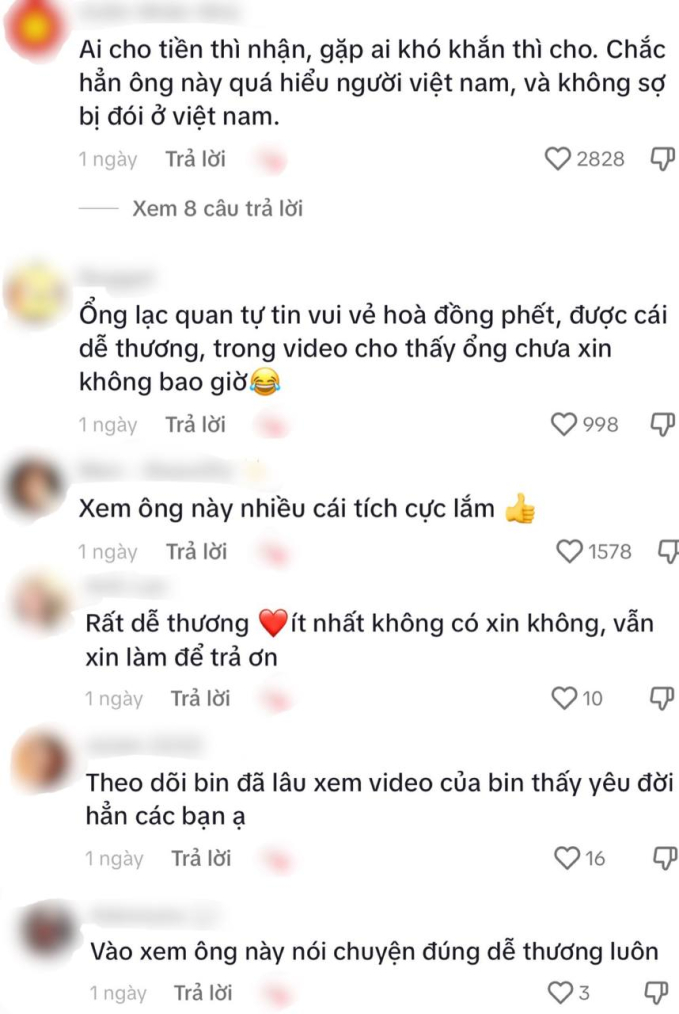Dislike the comment showing 998 likes

click(662, 424)
